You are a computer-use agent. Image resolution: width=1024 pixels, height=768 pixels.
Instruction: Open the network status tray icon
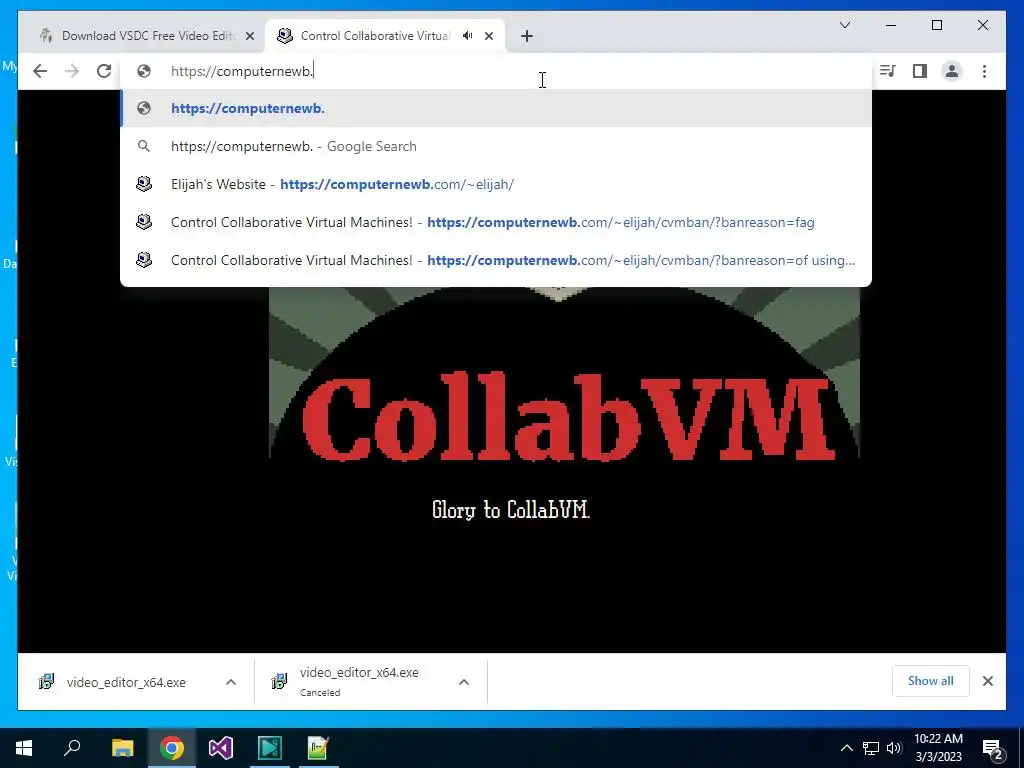[x=871, y=748]
